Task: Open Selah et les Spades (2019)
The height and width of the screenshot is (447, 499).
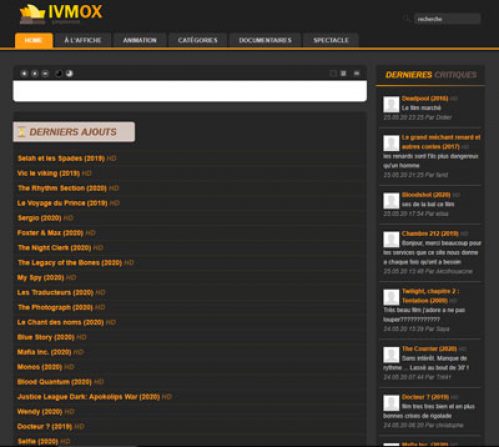Action: [x=61, y=158]
